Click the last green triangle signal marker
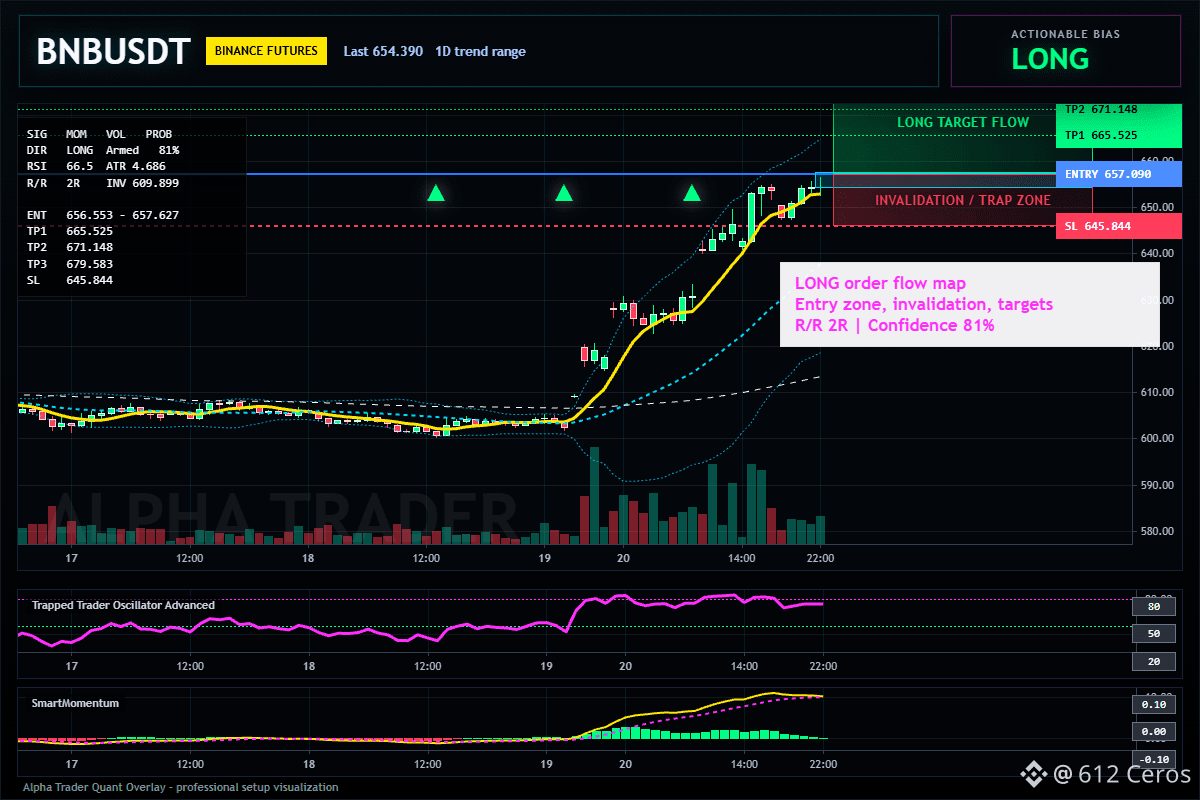 [x=692, y=193]
